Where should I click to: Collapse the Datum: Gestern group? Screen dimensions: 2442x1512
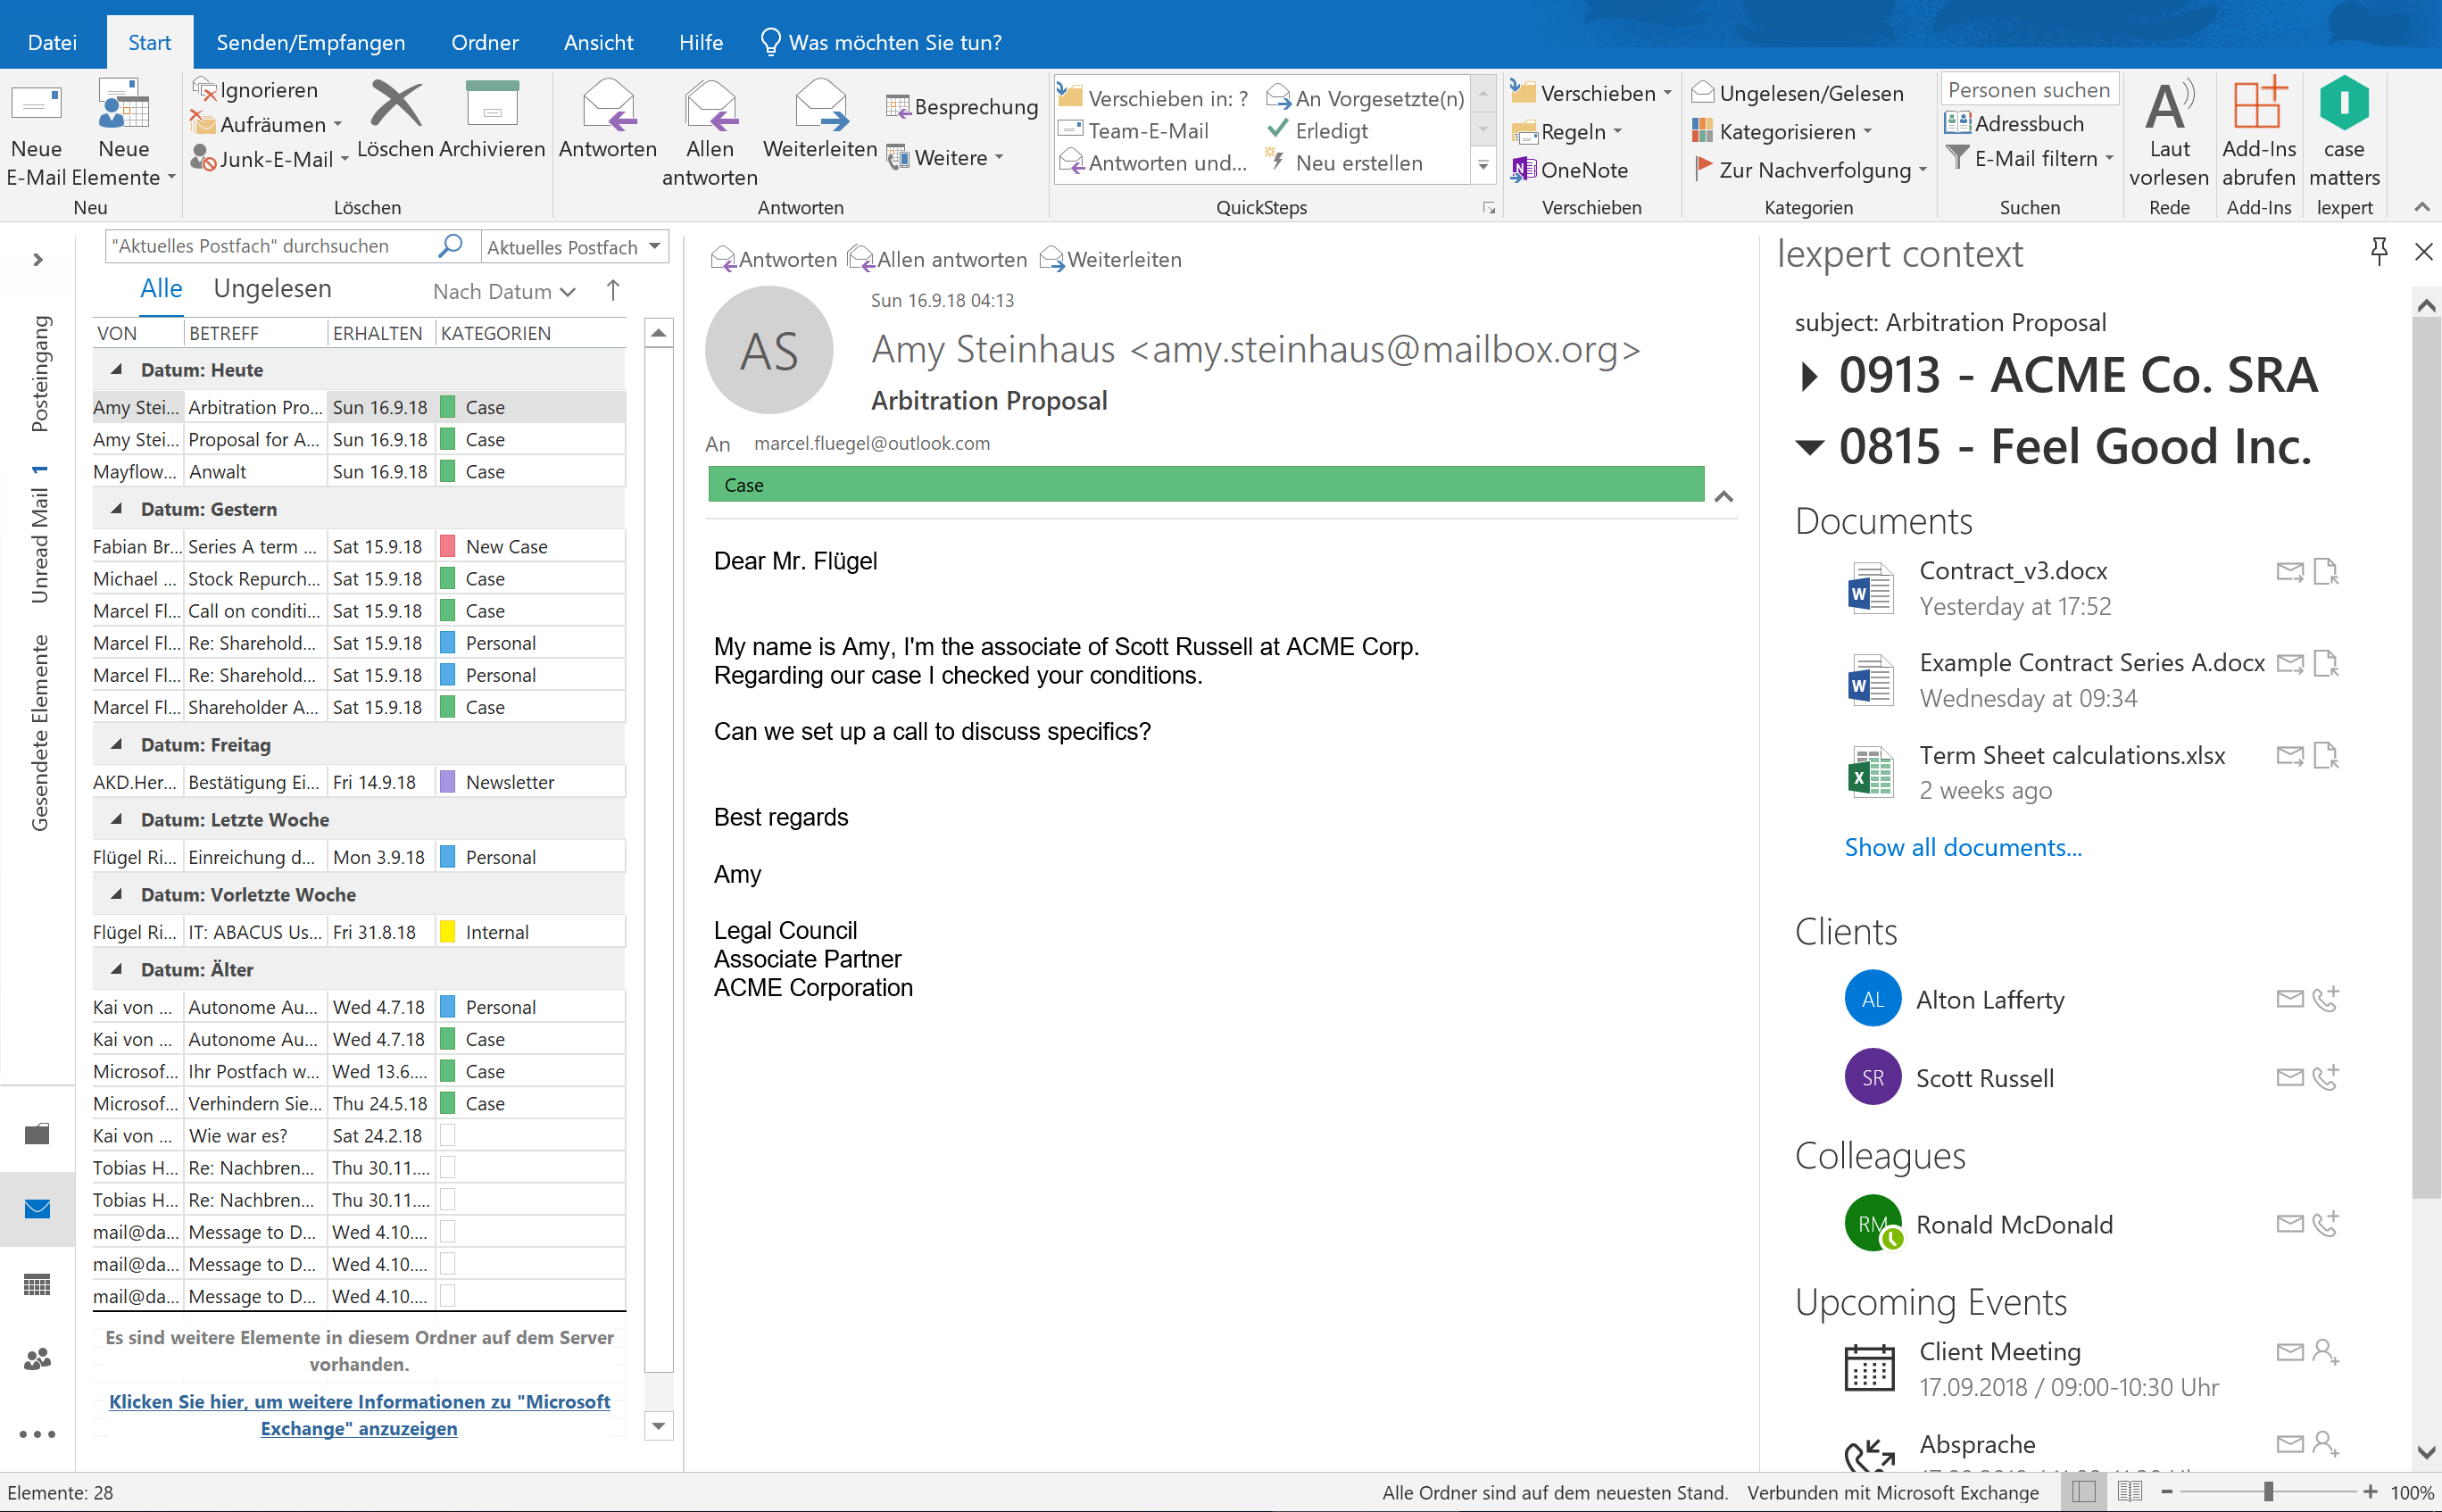coord(117,509)
